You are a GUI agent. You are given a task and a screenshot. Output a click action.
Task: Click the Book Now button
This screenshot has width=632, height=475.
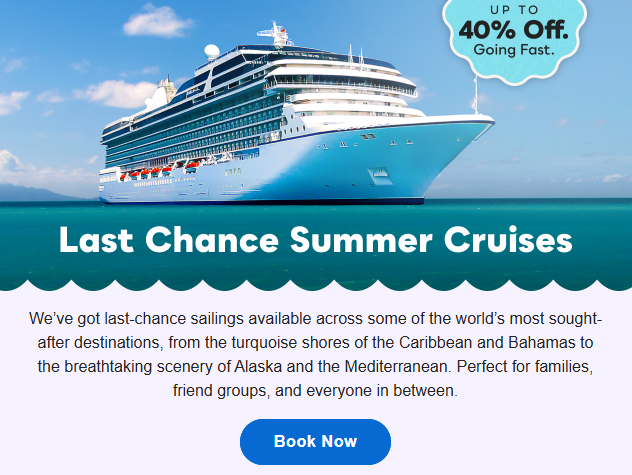click(x=315, y=441)
